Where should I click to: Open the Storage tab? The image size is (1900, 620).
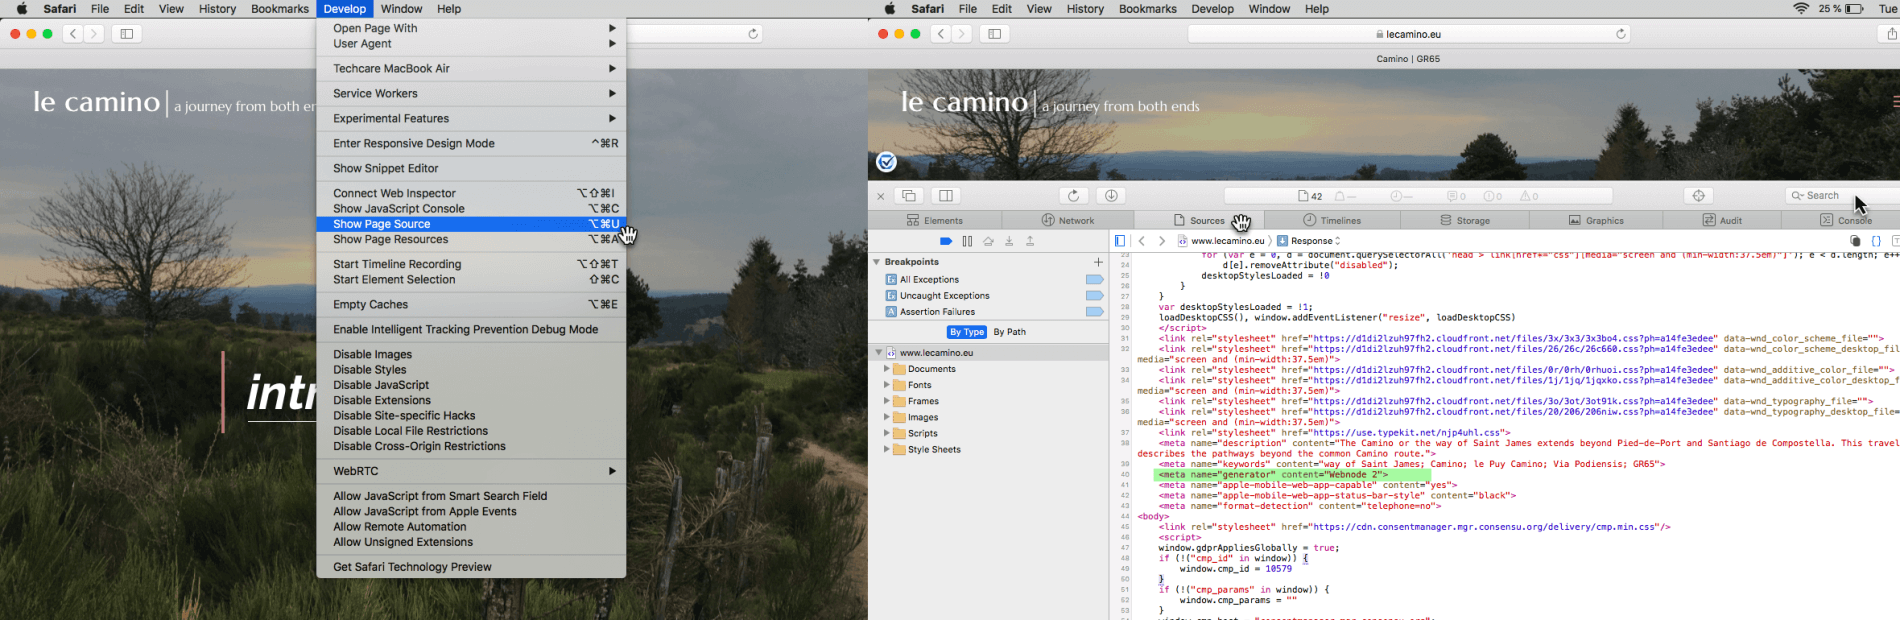point(1465,221)
